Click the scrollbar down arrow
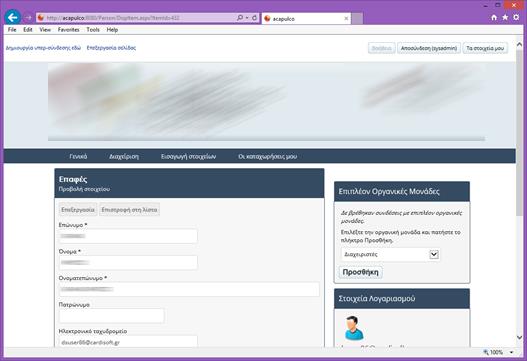 519,337
